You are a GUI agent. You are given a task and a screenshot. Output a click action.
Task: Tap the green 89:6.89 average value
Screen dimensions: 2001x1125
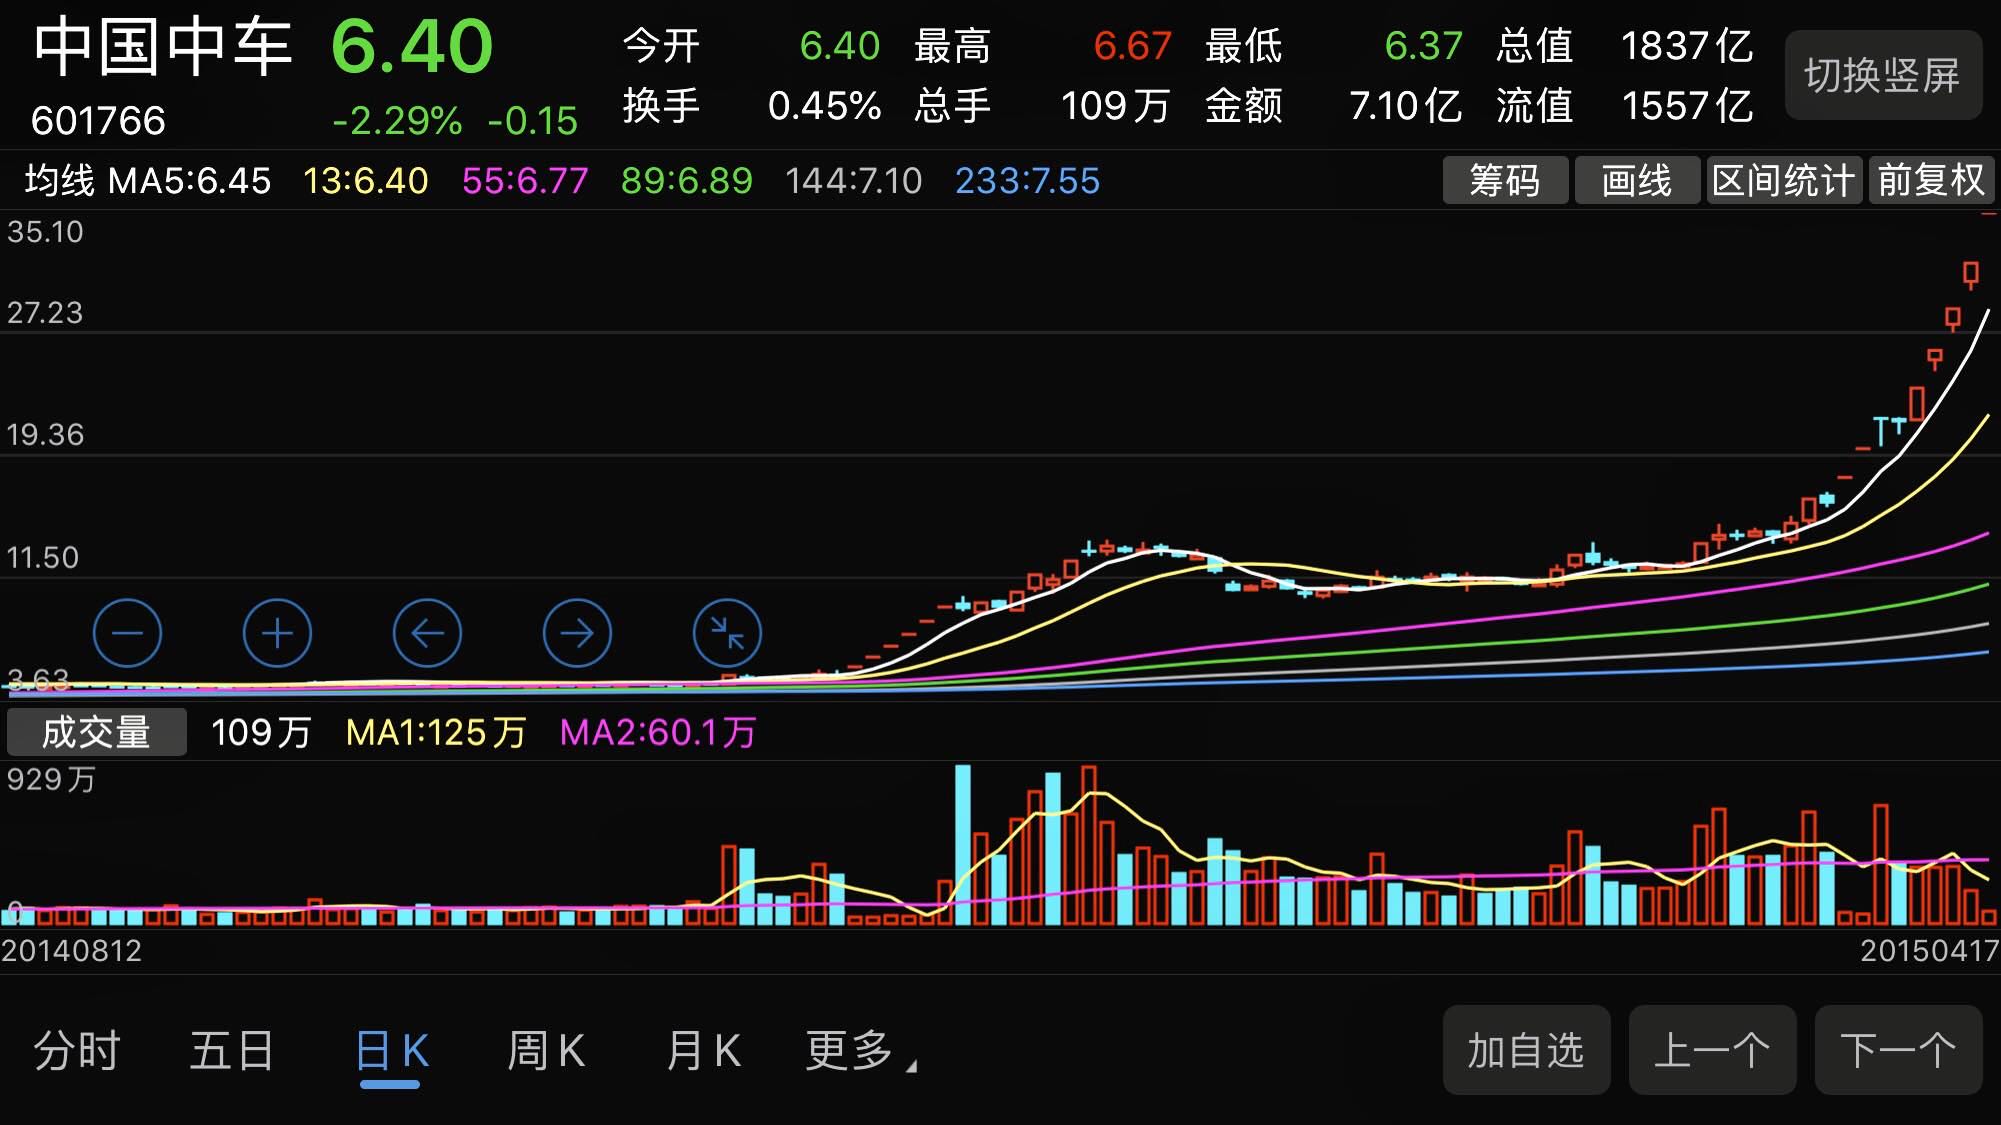point(686,181)
